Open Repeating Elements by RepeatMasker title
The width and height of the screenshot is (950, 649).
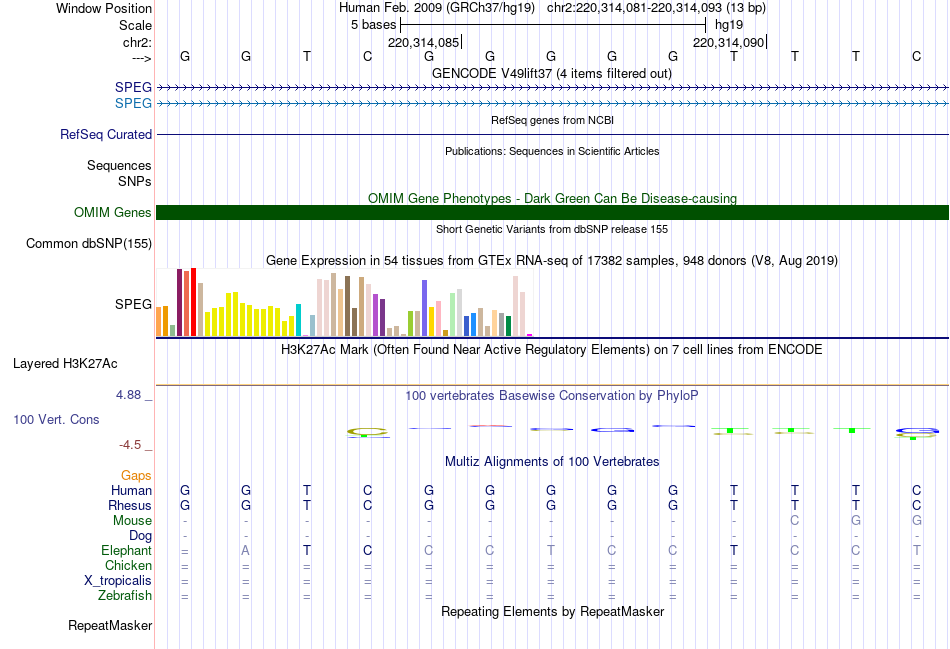coord(552,611)
